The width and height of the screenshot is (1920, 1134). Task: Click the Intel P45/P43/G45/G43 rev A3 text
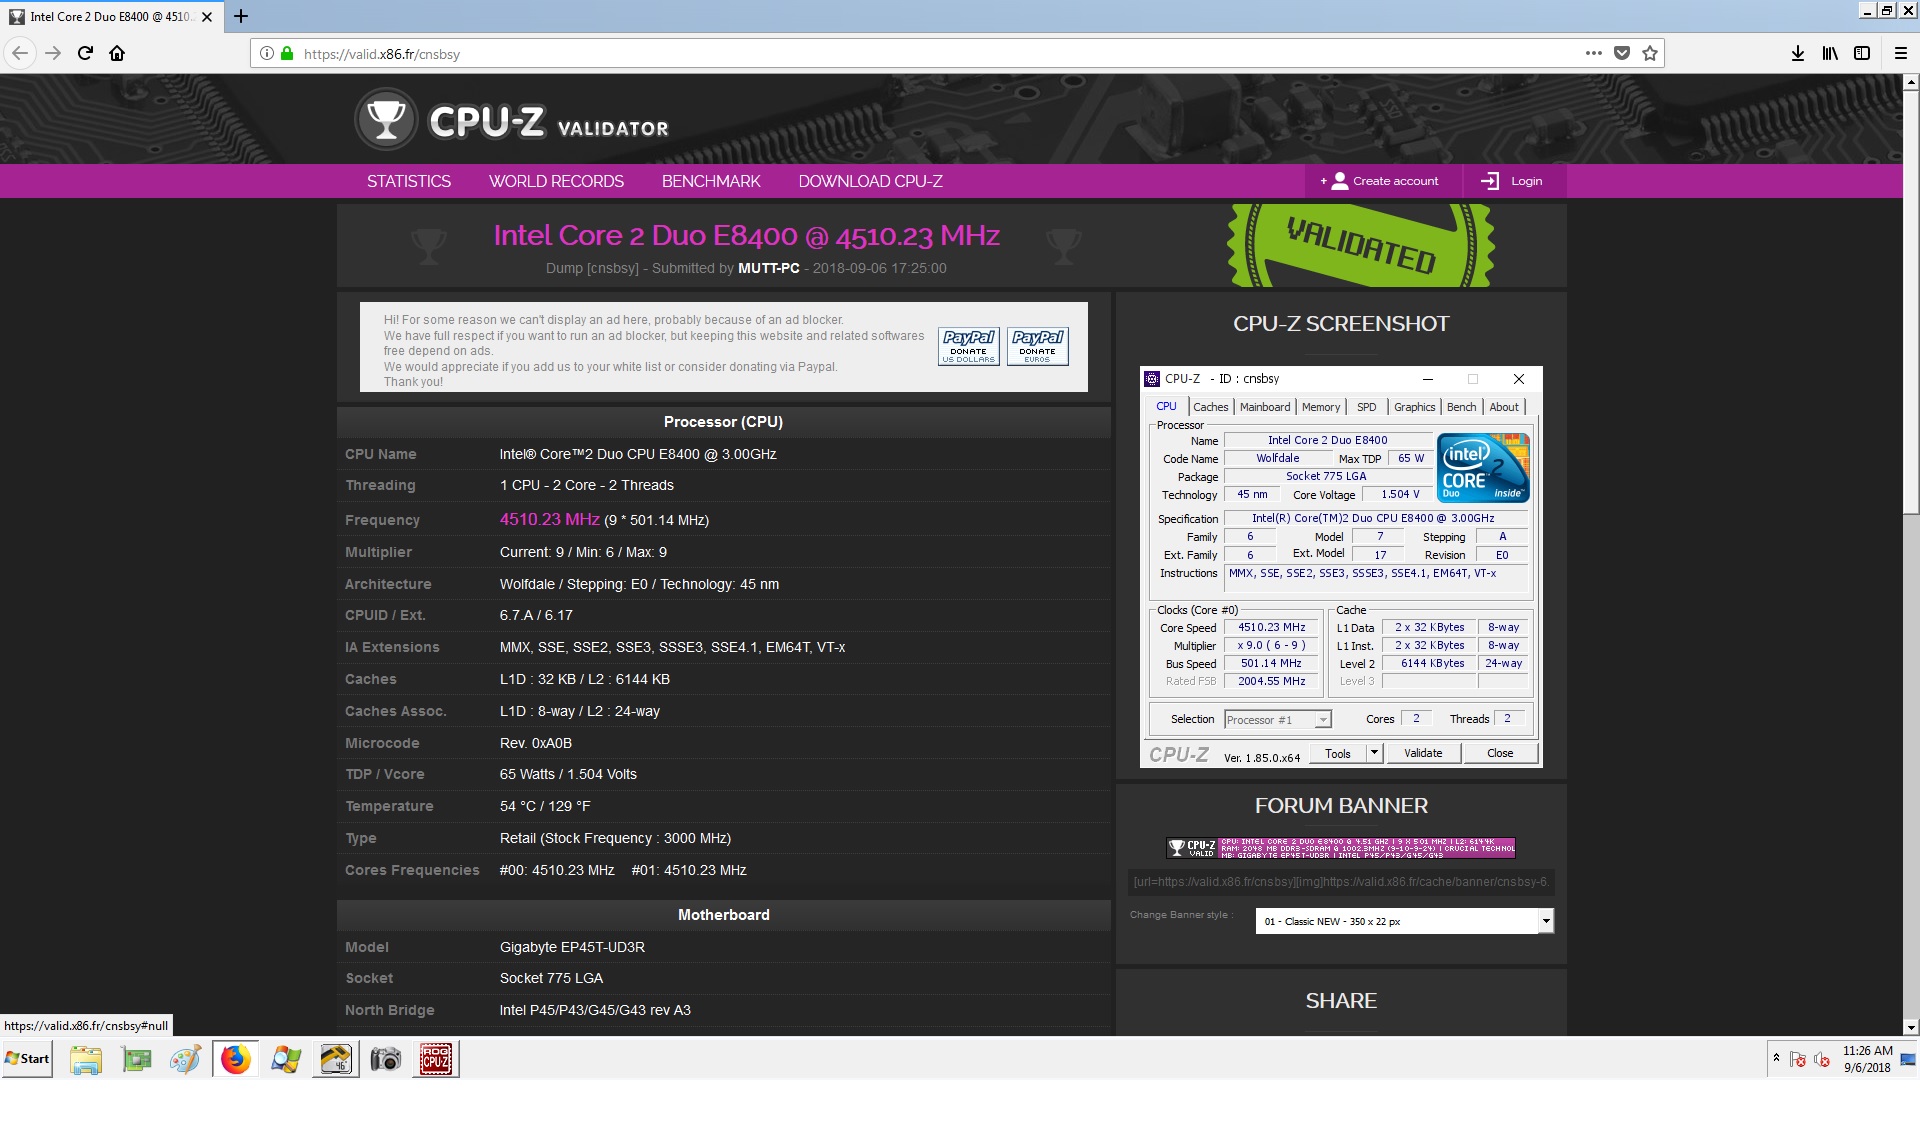tap(595, 1010)
